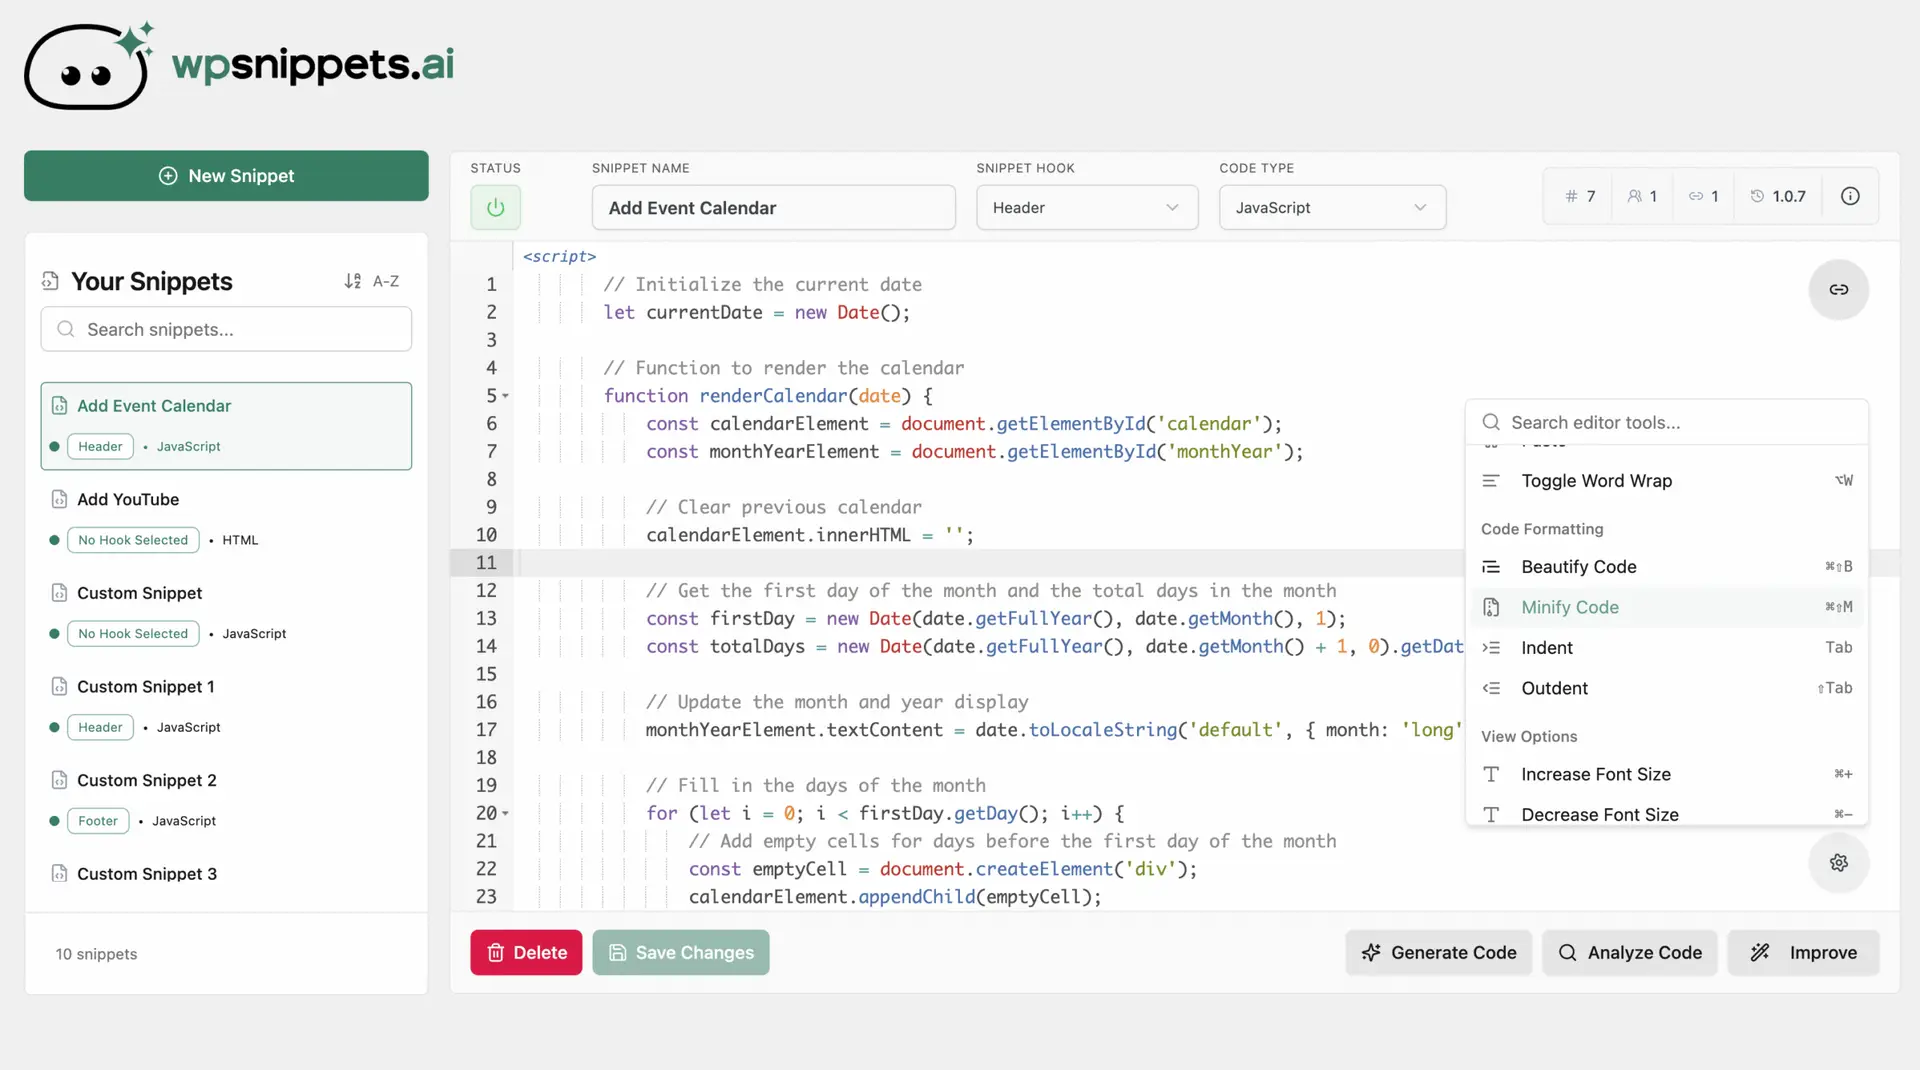Click View Options section heading
The width and height of the screenshot is (1920, 1070).
point(1529,736)
